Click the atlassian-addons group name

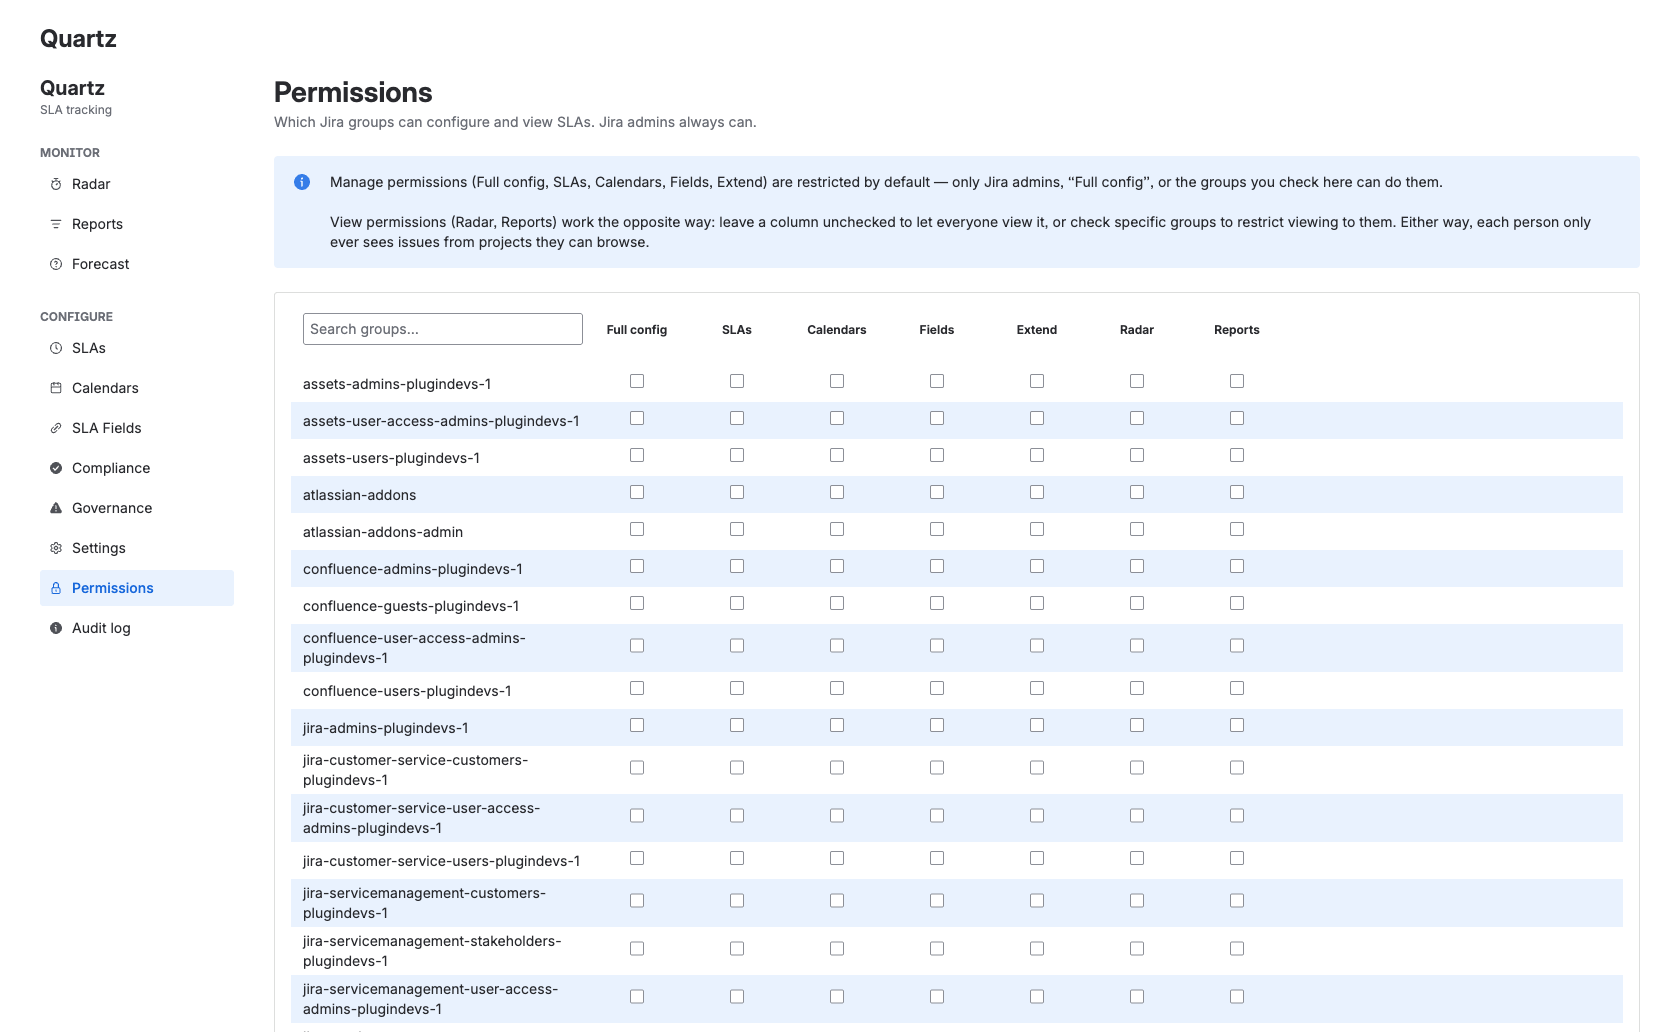(x=360, y=495)
